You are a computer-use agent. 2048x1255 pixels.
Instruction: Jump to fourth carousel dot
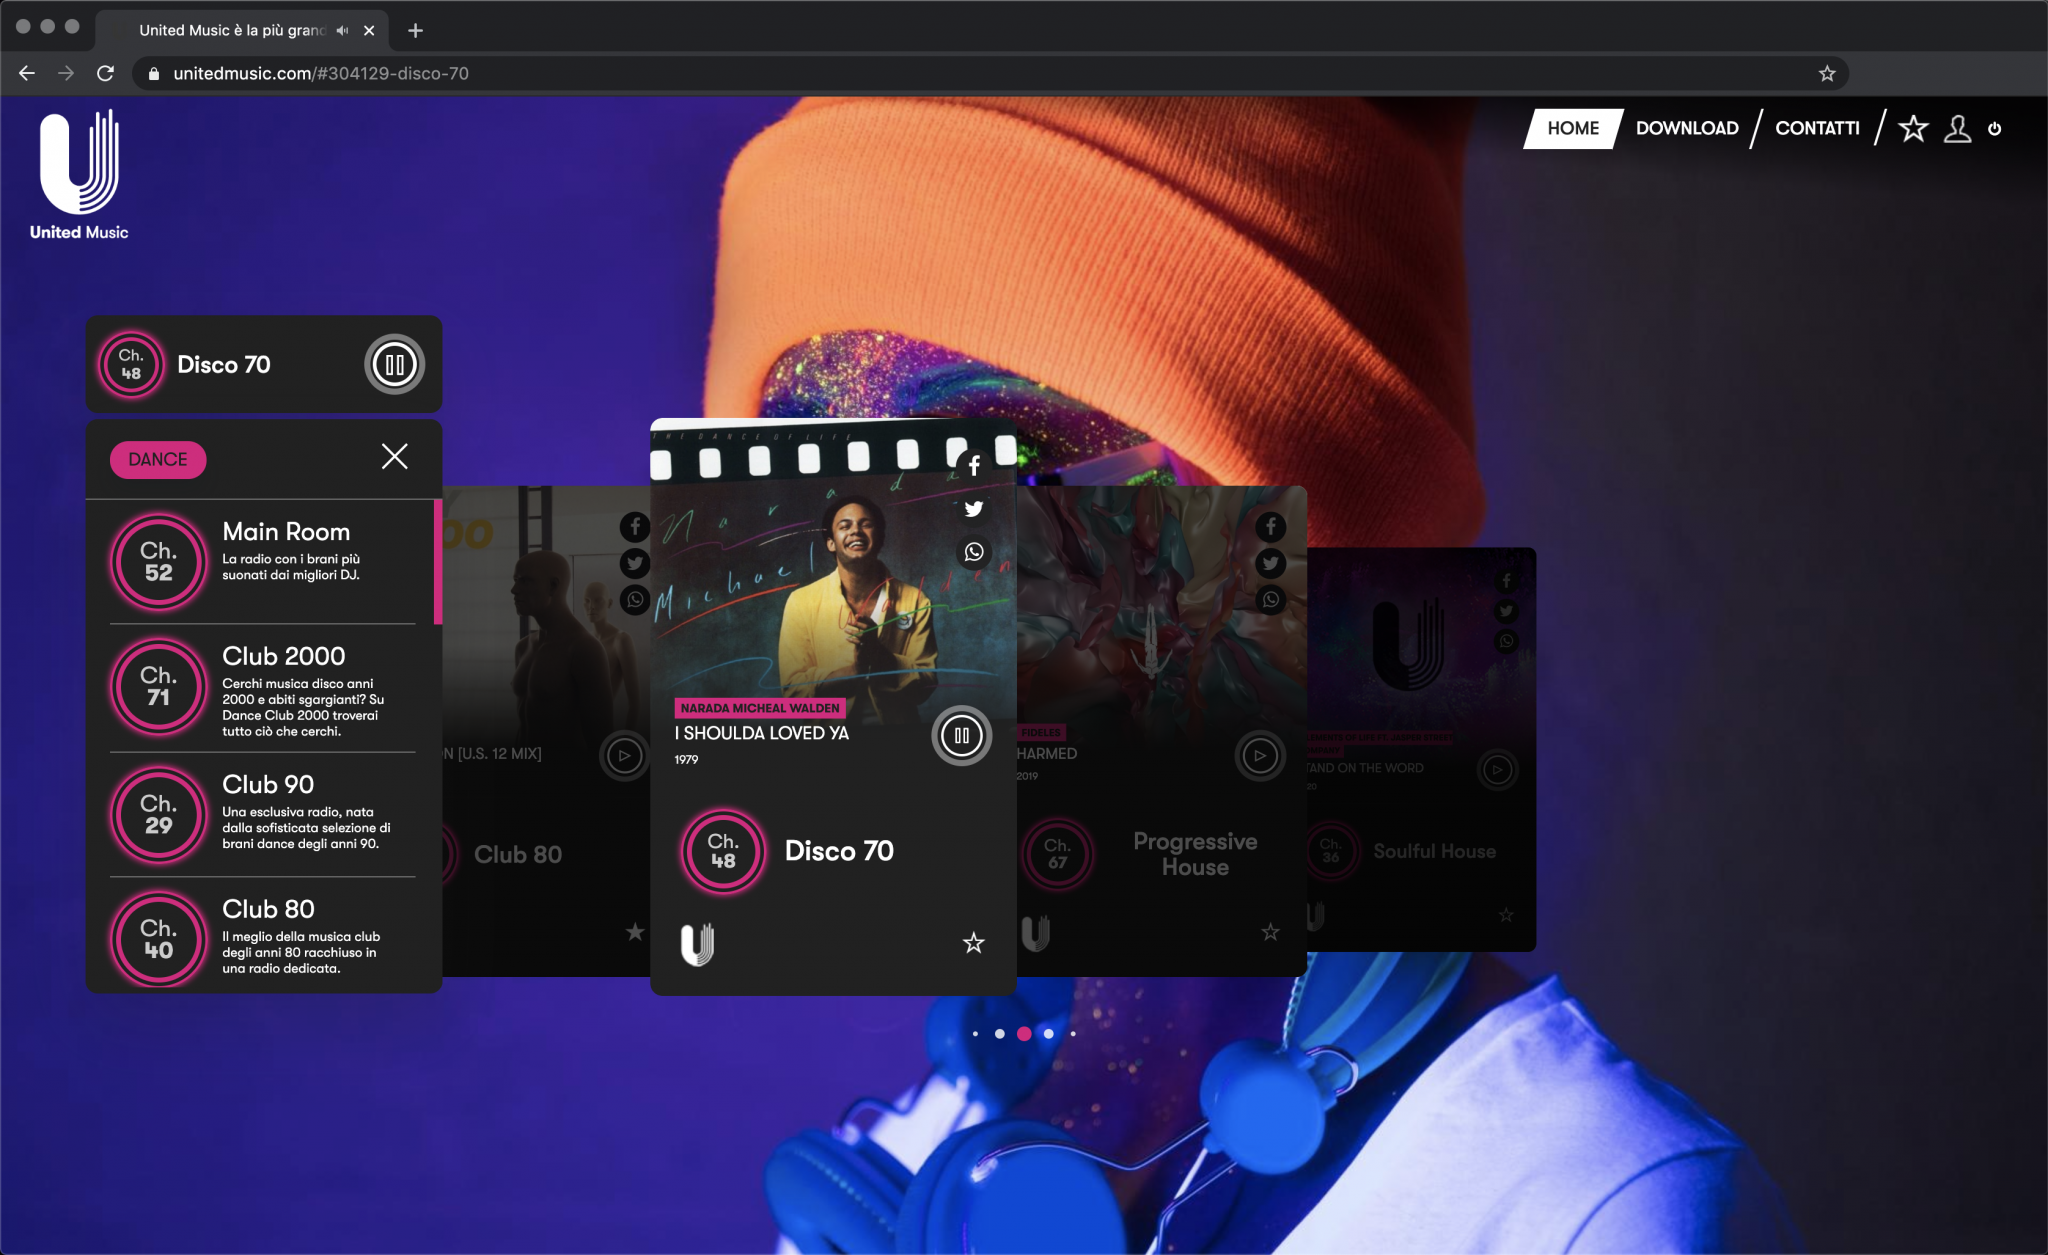click(x=1048, y=1034)
